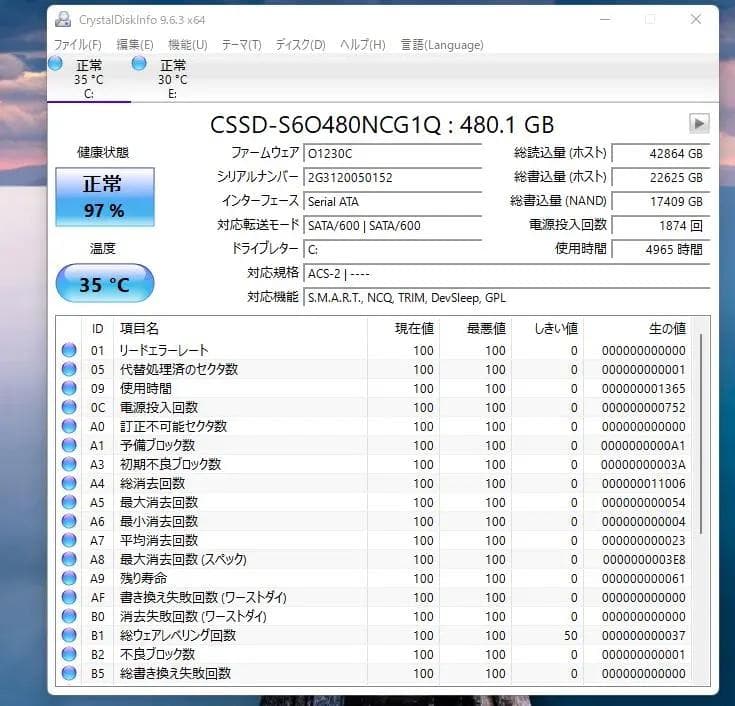
Task: Open the ヘルプ(H) menu
Action: click(x=362, y=45)
